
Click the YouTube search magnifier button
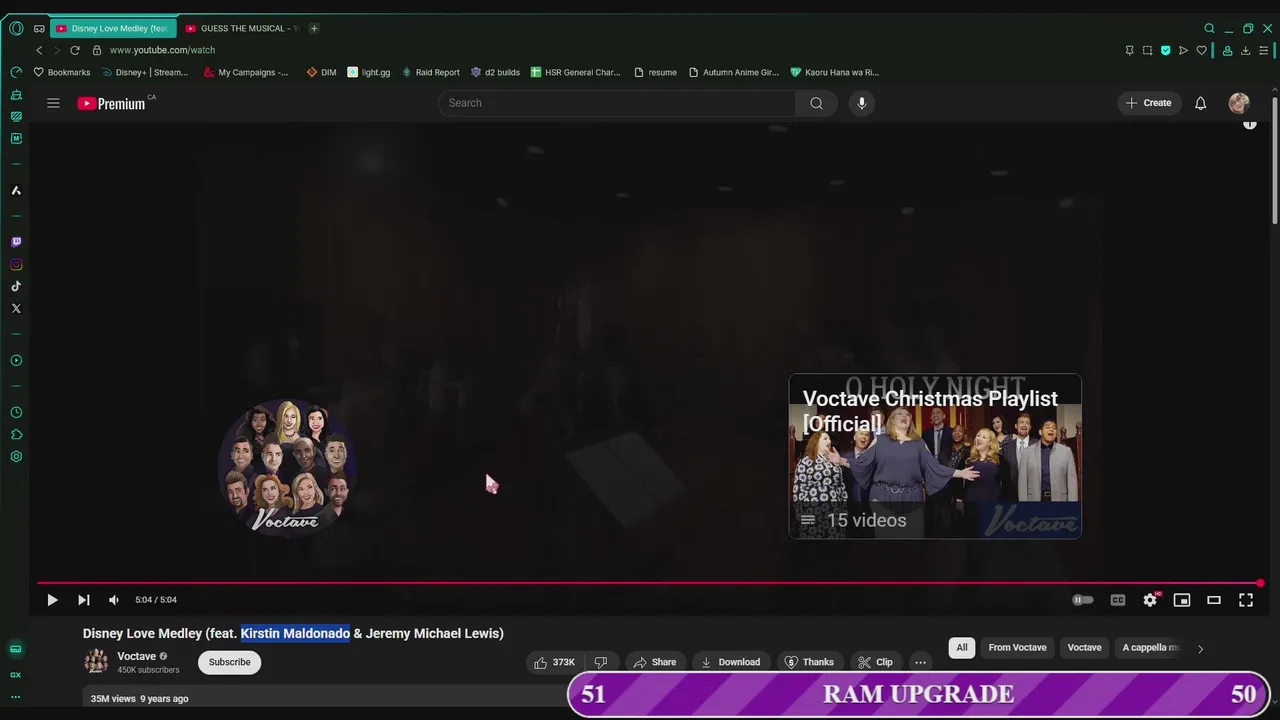click(x=816, y=103)
